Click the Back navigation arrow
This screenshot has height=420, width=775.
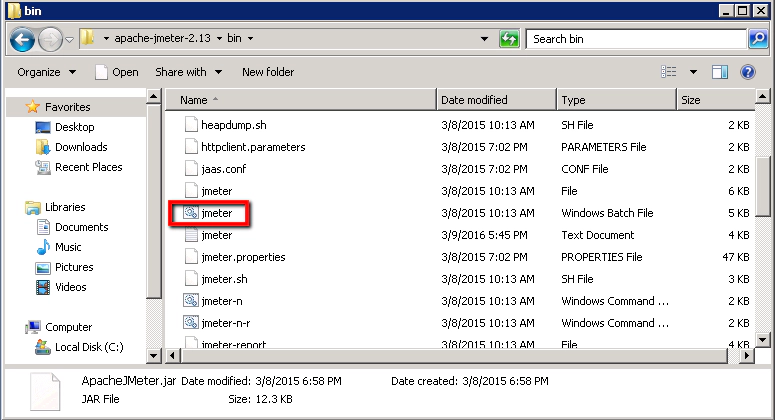[22, 39]
